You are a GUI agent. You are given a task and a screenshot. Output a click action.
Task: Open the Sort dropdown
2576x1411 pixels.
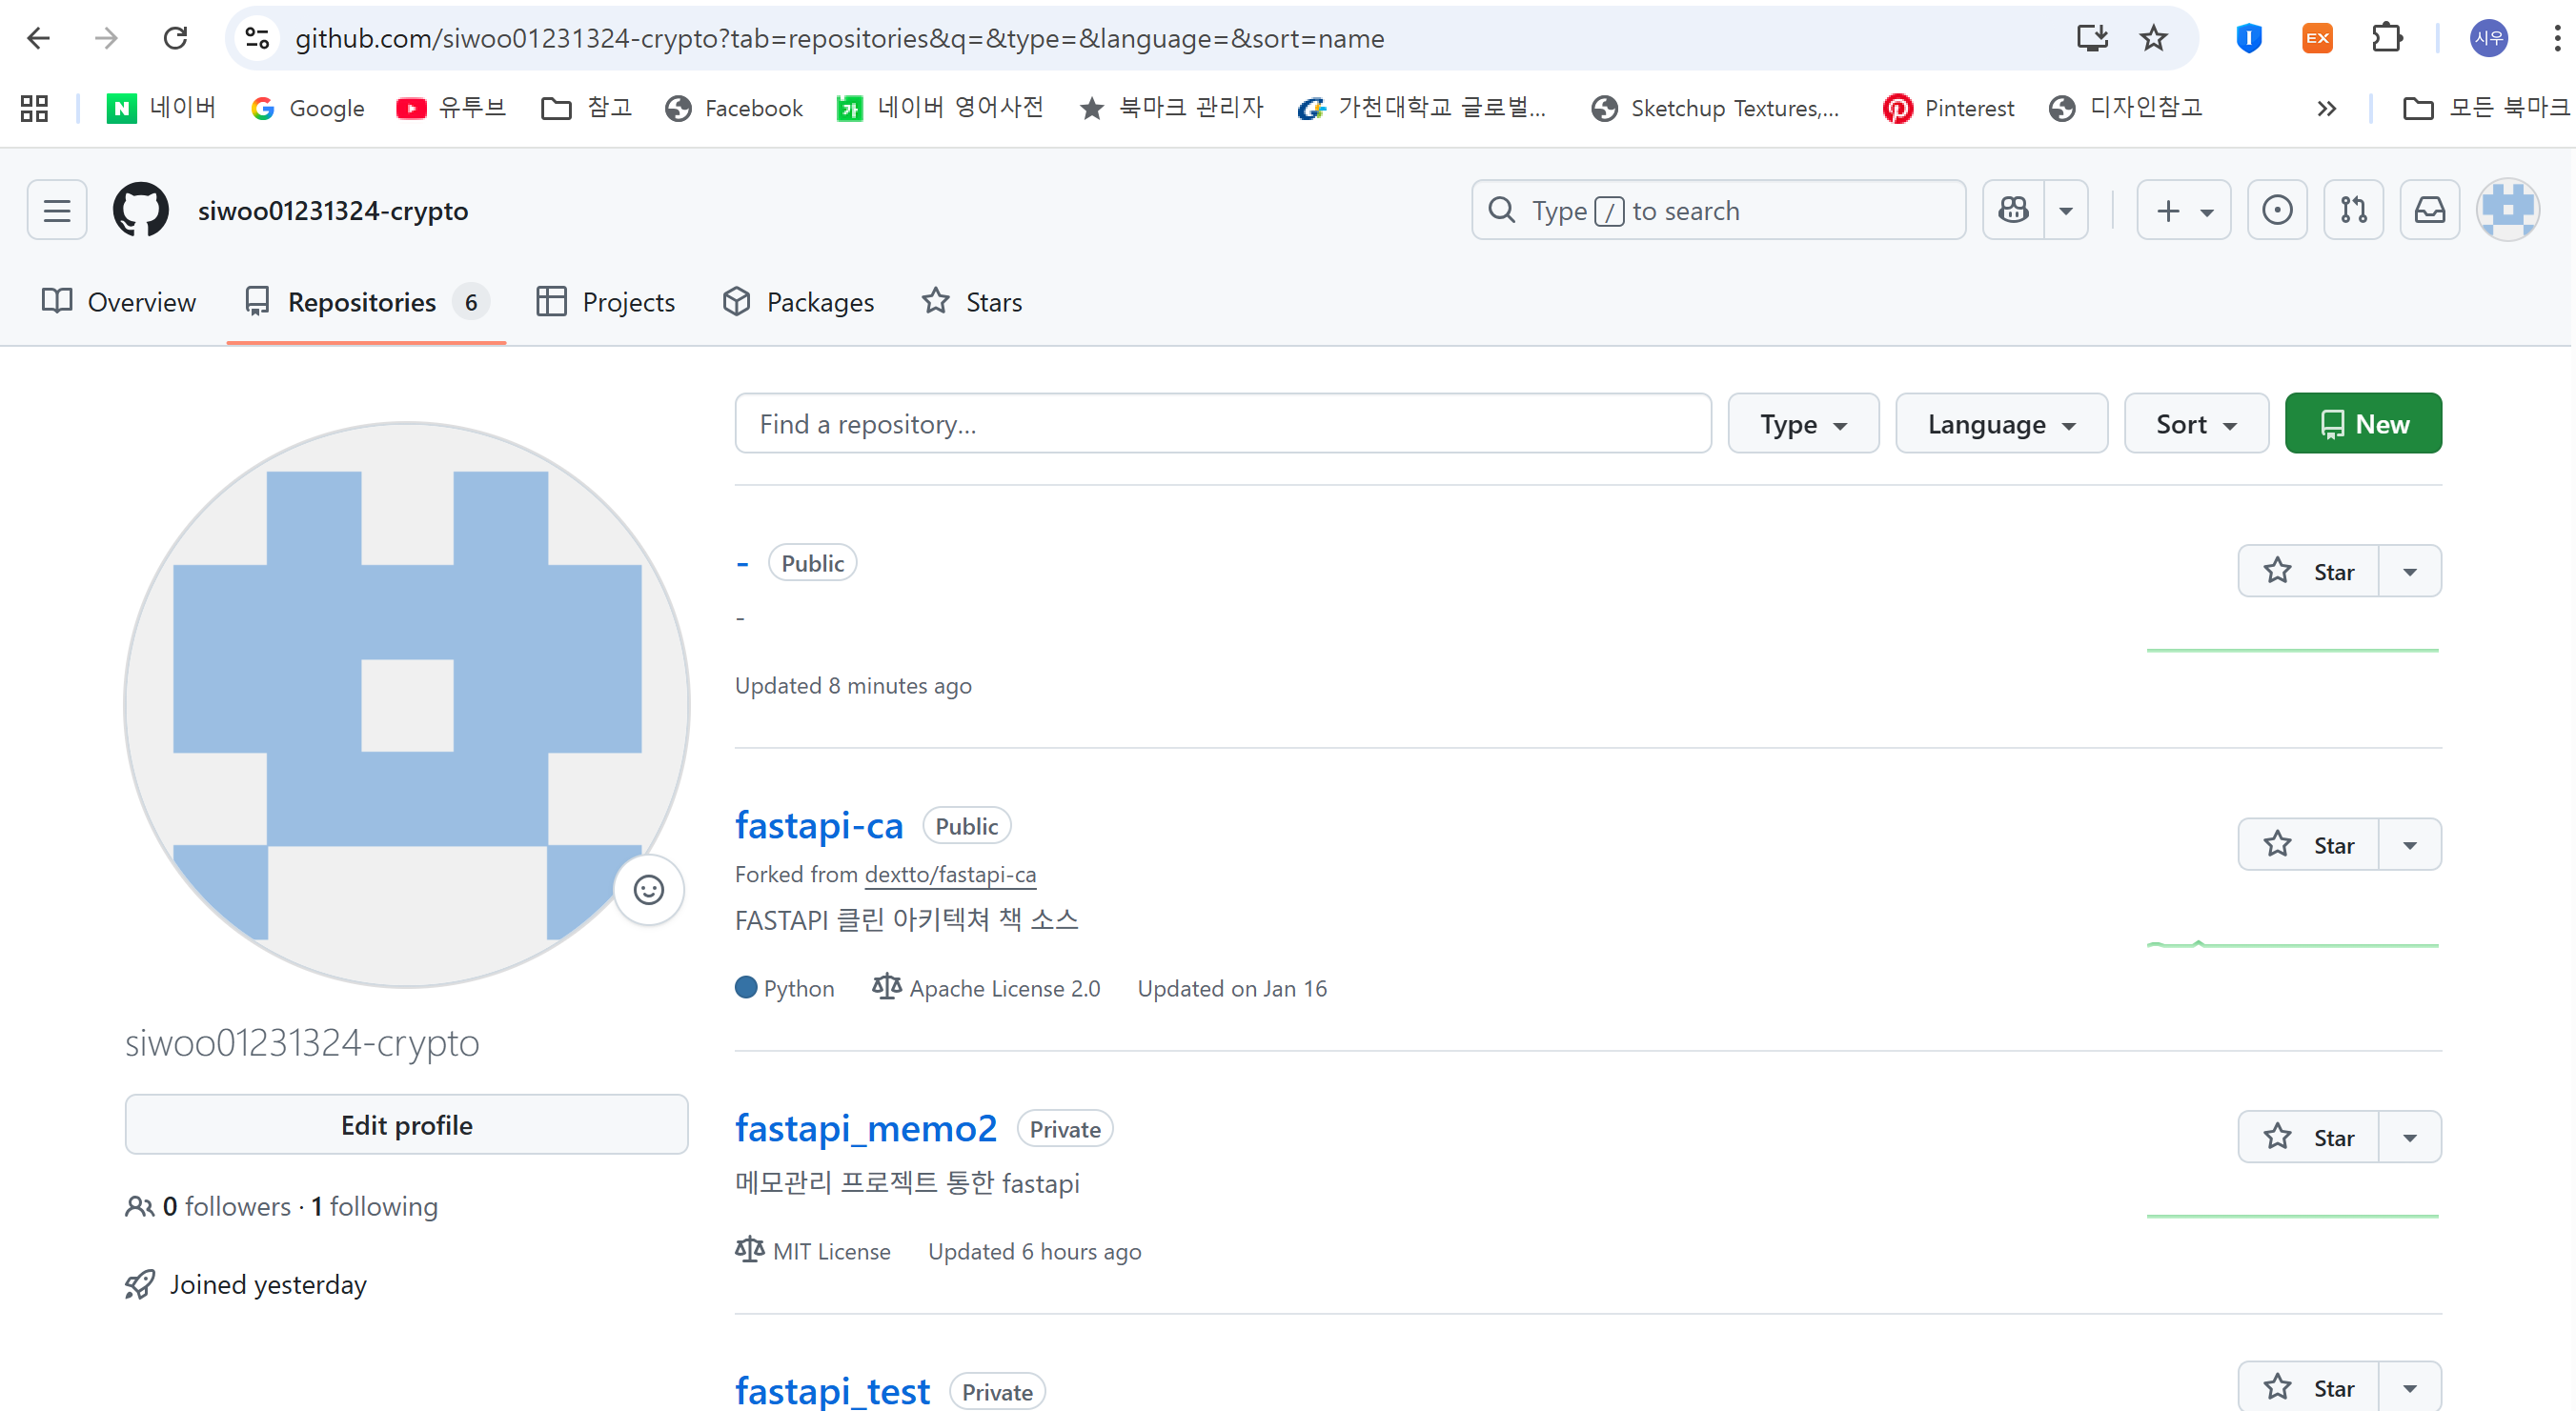2196,424
